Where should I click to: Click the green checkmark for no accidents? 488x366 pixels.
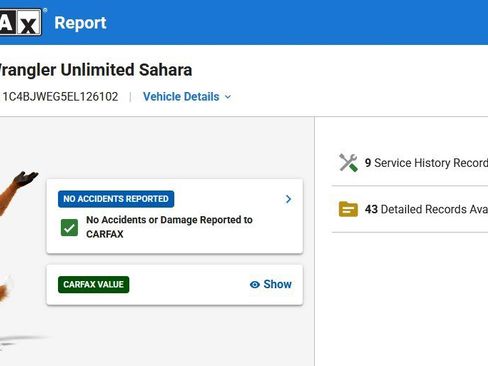point(69,227)
